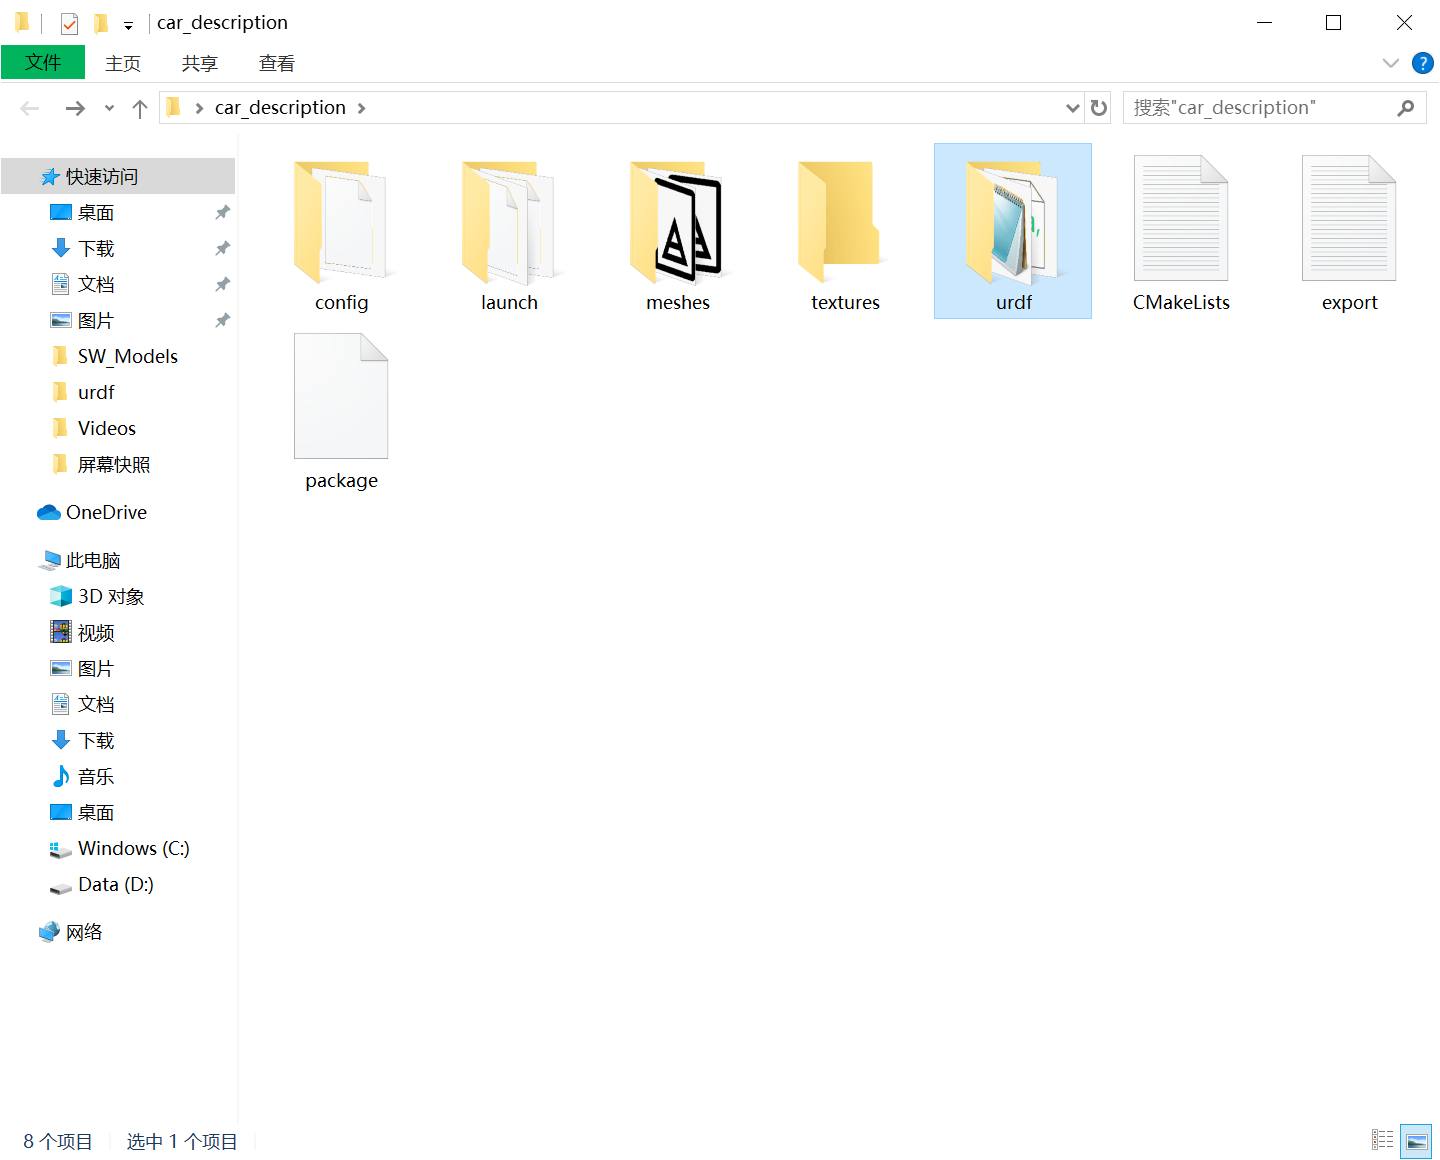Open 文档 in quick access
Screen dimensions: 1440x1160
coord(83,284)
